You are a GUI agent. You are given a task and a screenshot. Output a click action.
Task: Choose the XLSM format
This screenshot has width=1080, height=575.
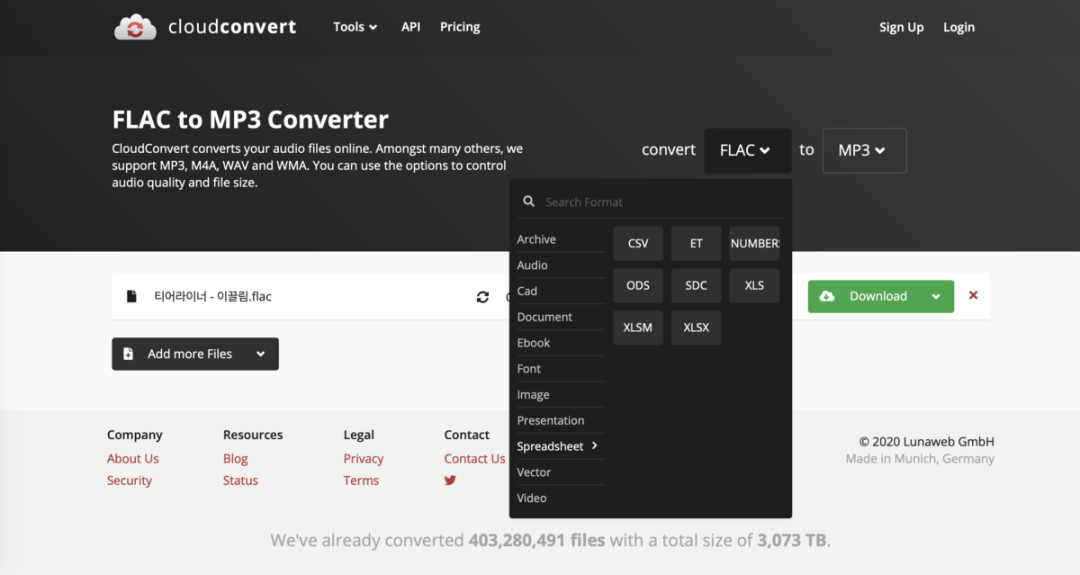pos(638,327)
